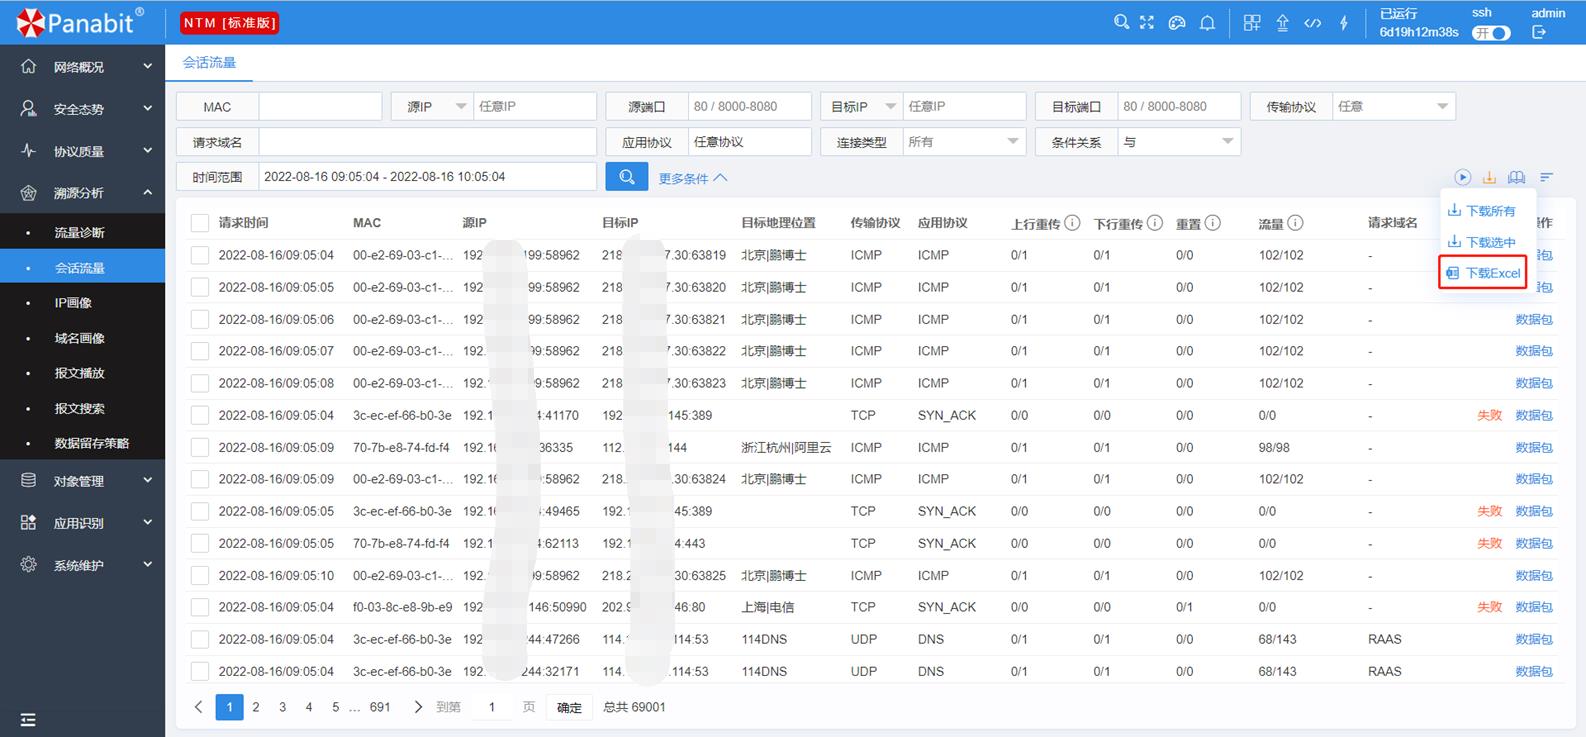Click the orange download icon above the table

point(1489,177)
